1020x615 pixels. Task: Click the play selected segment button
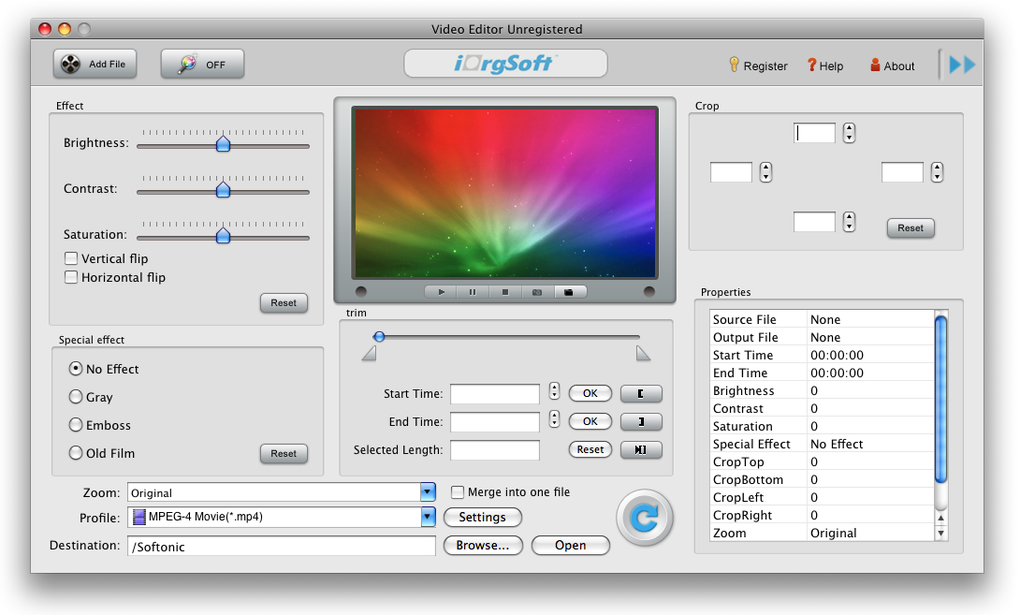(x=641, y=450)
